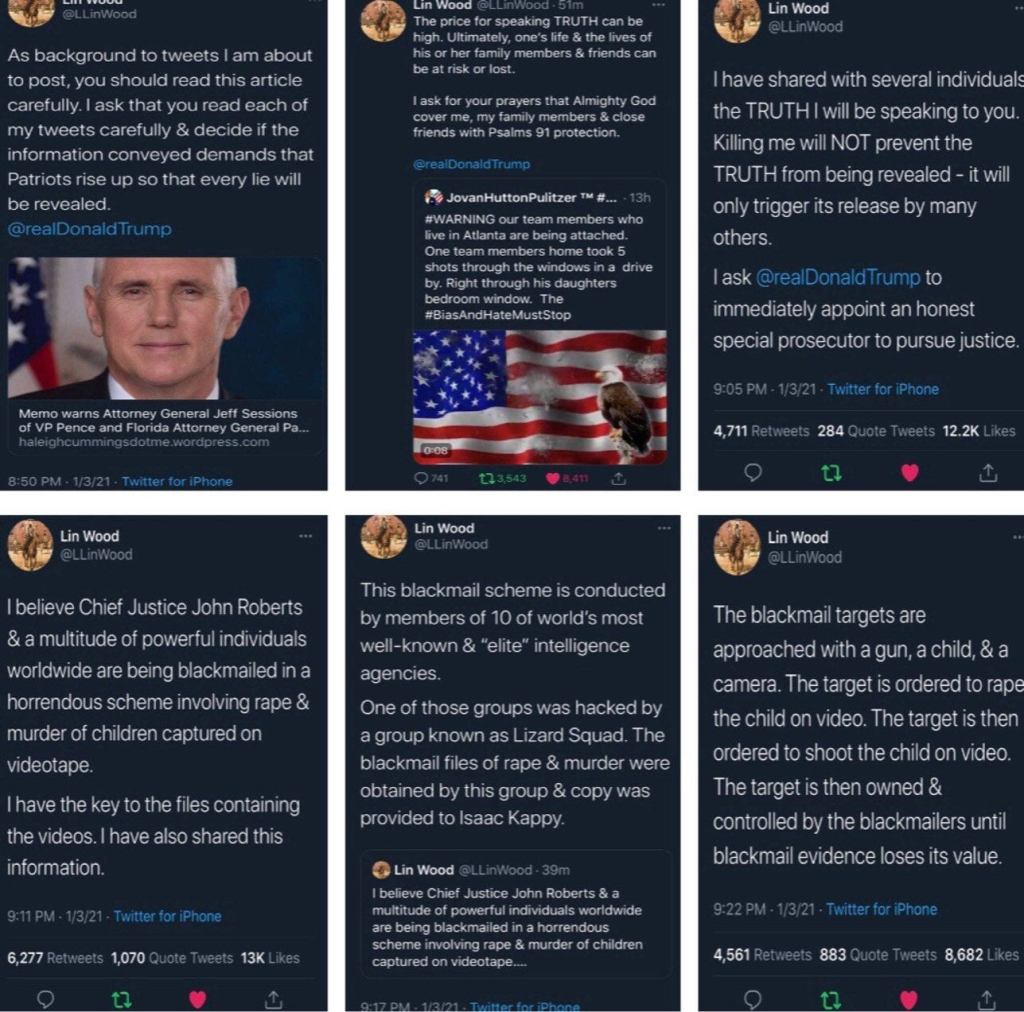Toggle like on the 9:22 PM blackmail targets tweet
This screenshot has height=1012, width=1024.
(x=908, y=999)
